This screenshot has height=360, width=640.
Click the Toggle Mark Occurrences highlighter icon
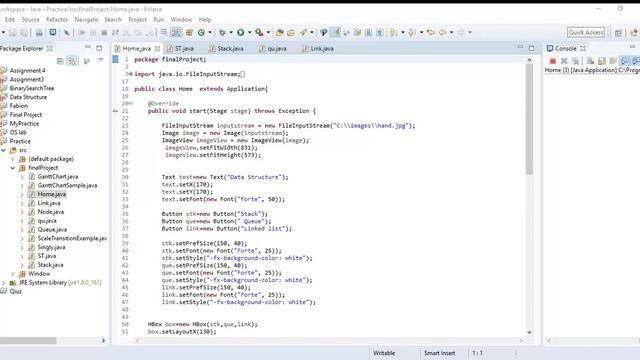coord(335,32)
